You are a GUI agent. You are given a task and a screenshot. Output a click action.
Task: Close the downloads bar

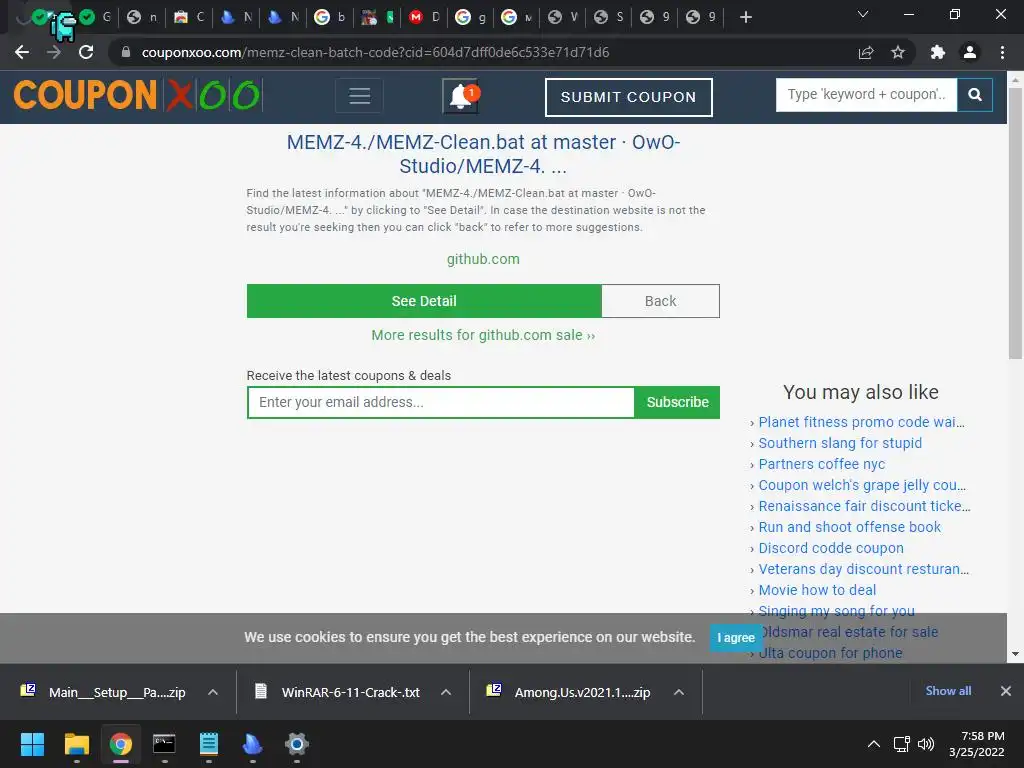[x=1006, y=691]
